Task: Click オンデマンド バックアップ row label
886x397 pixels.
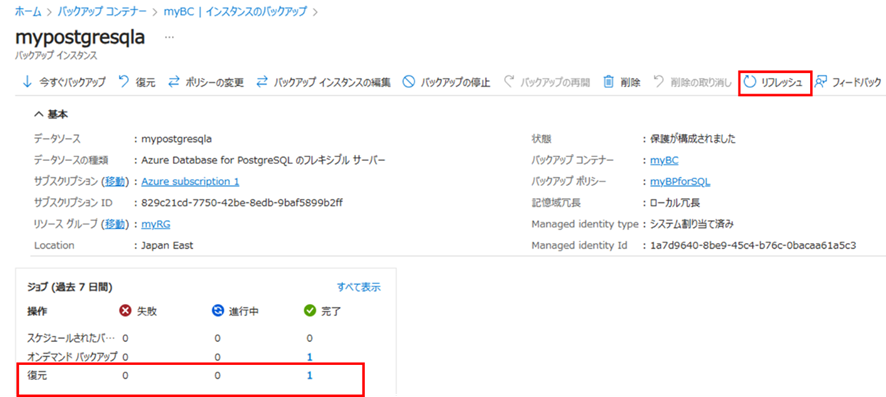Action: point(72,357)
